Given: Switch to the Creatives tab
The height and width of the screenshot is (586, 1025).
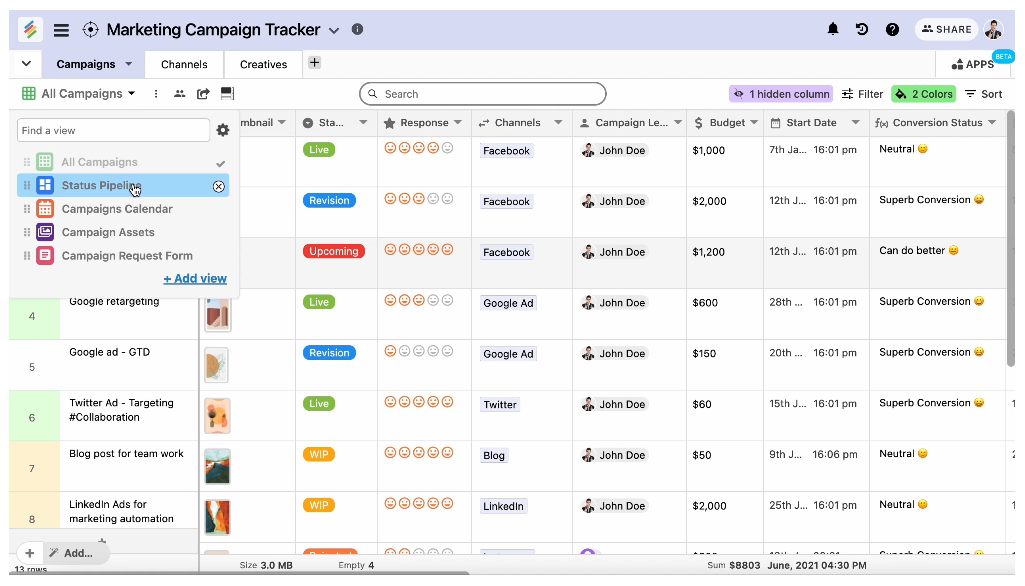Looking at the screenshot, I should pos(263,64).
